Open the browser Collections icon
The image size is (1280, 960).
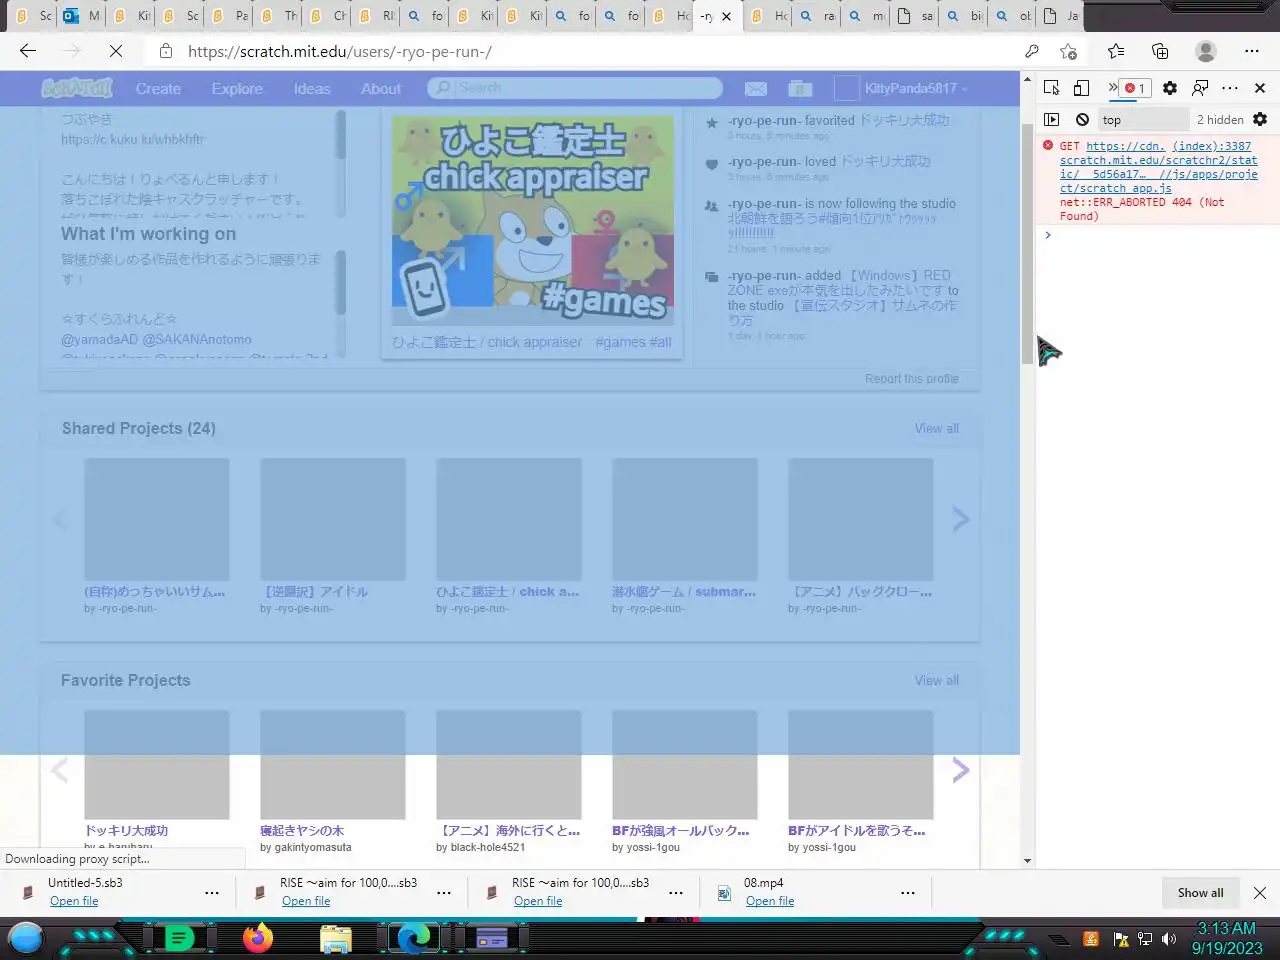tap(1160, 51)
